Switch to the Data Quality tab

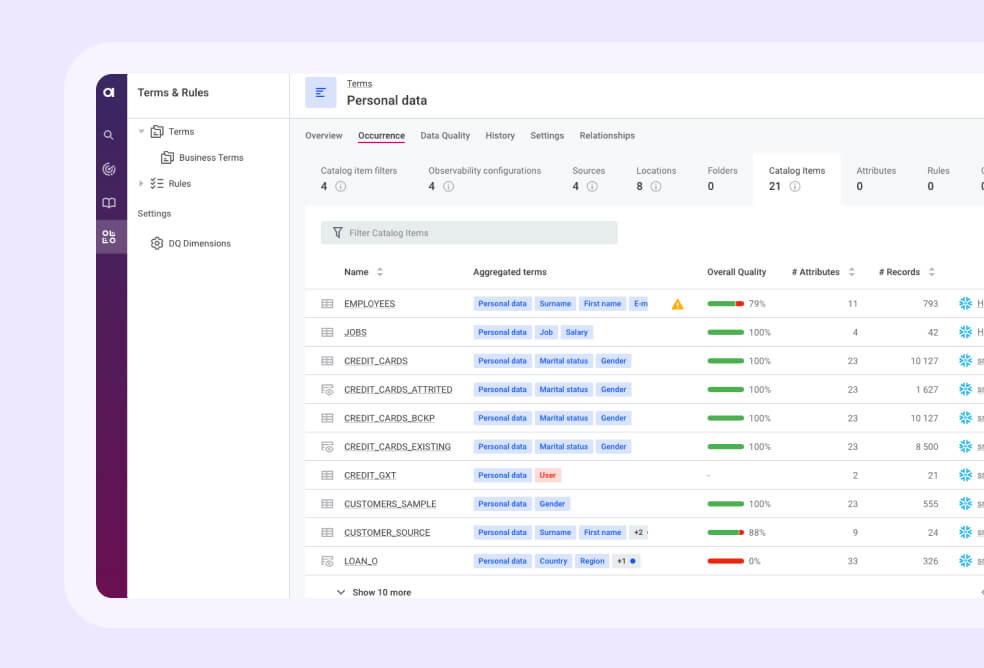pyautogui.click(x=445, y=136)
